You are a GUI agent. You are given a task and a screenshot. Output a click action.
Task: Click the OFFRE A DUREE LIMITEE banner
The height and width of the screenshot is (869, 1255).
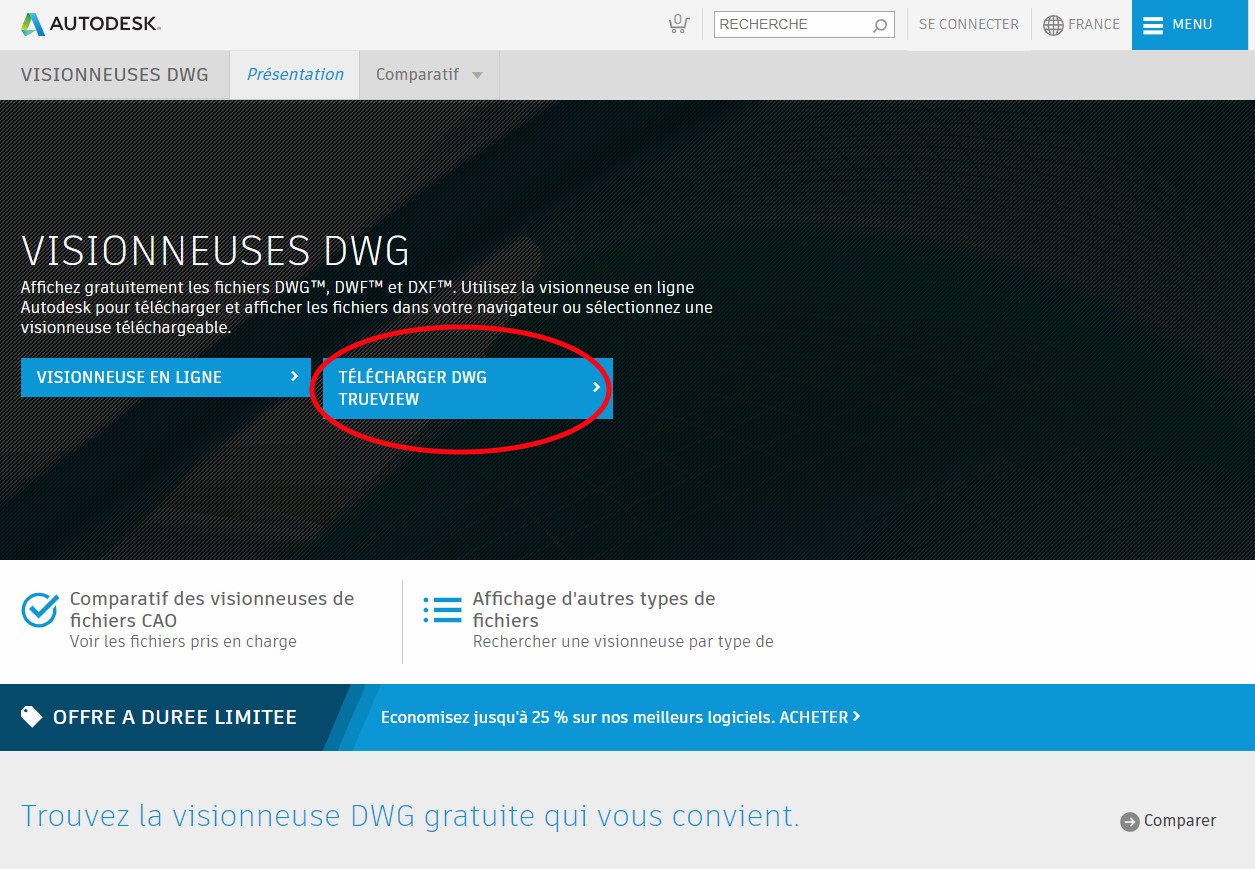175,717
